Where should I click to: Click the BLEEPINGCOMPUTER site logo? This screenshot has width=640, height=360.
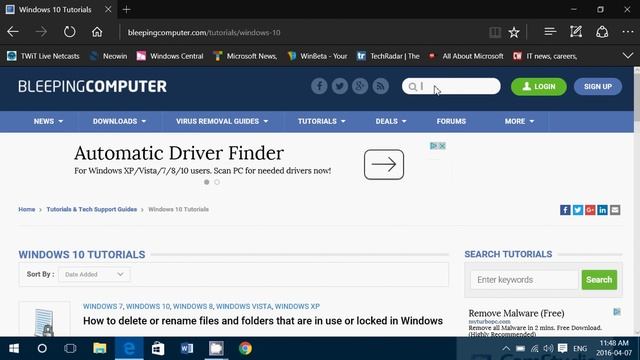click(92, 86)
